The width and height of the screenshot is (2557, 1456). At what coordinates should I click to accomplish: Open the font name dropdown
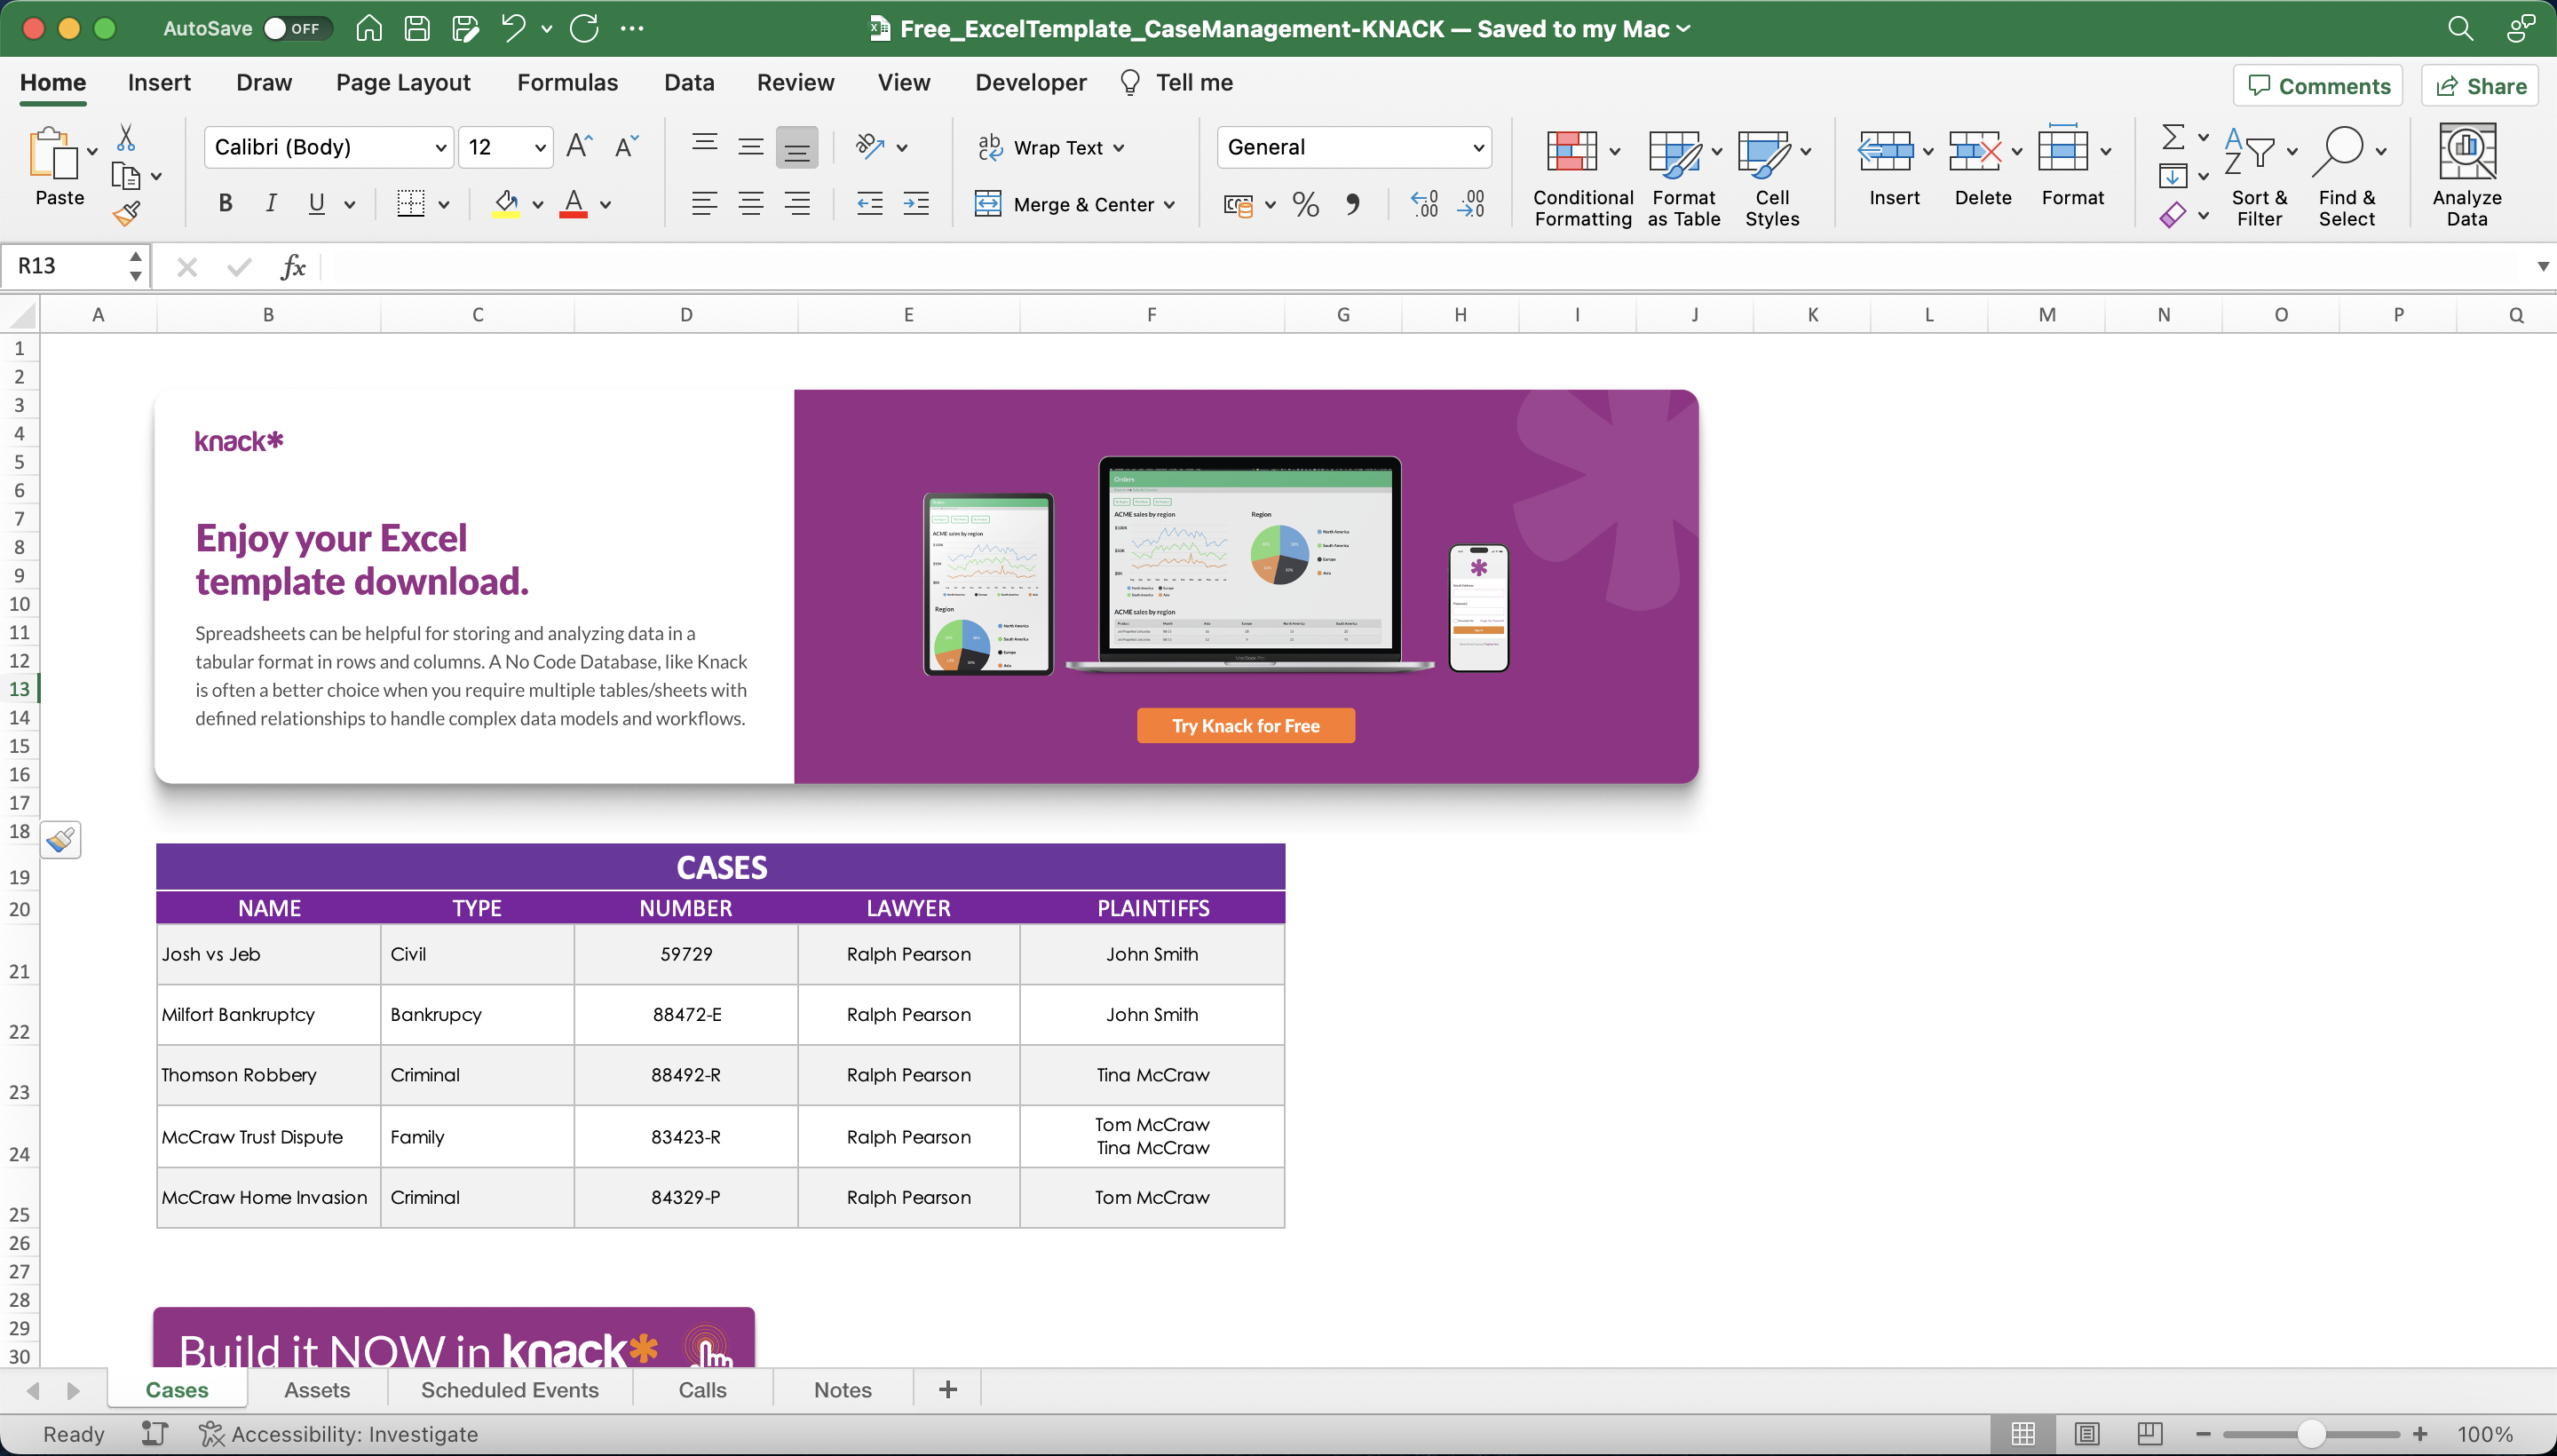(440, 146)
